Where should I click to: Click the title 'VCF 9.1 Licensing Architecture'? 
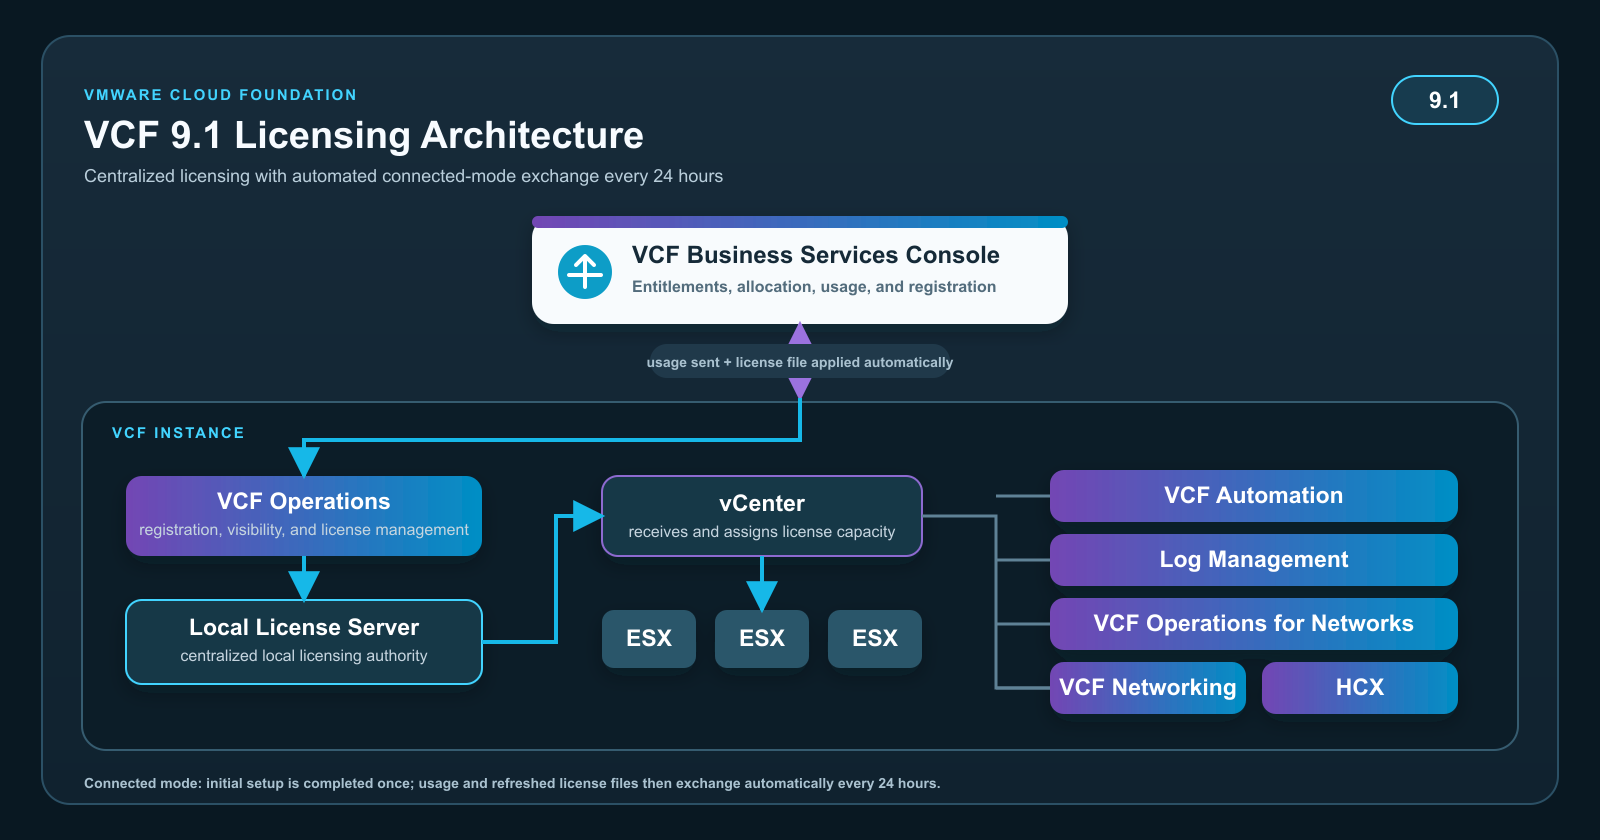point(364,135)
